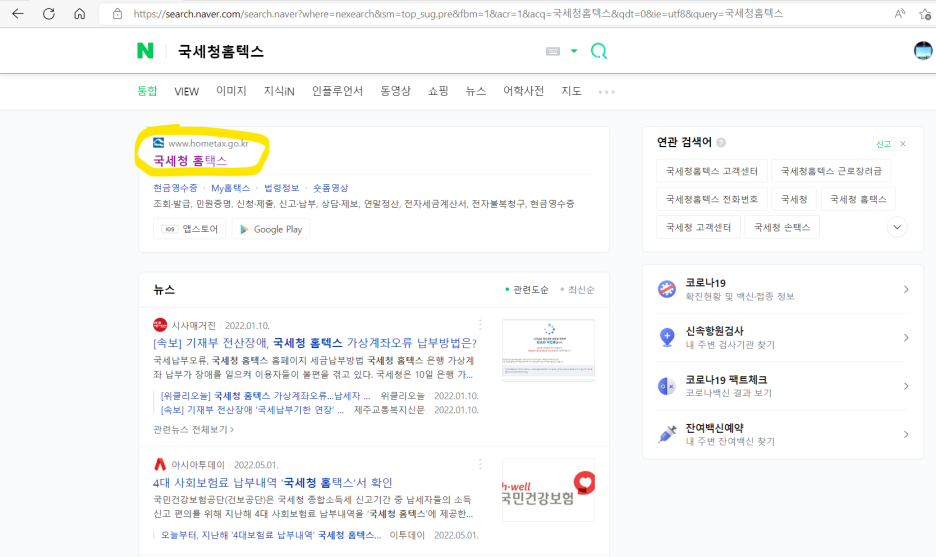Open the 국세청 홈택스 result title
The height and width of the screenshot is (557, 936).
point(190,161)
